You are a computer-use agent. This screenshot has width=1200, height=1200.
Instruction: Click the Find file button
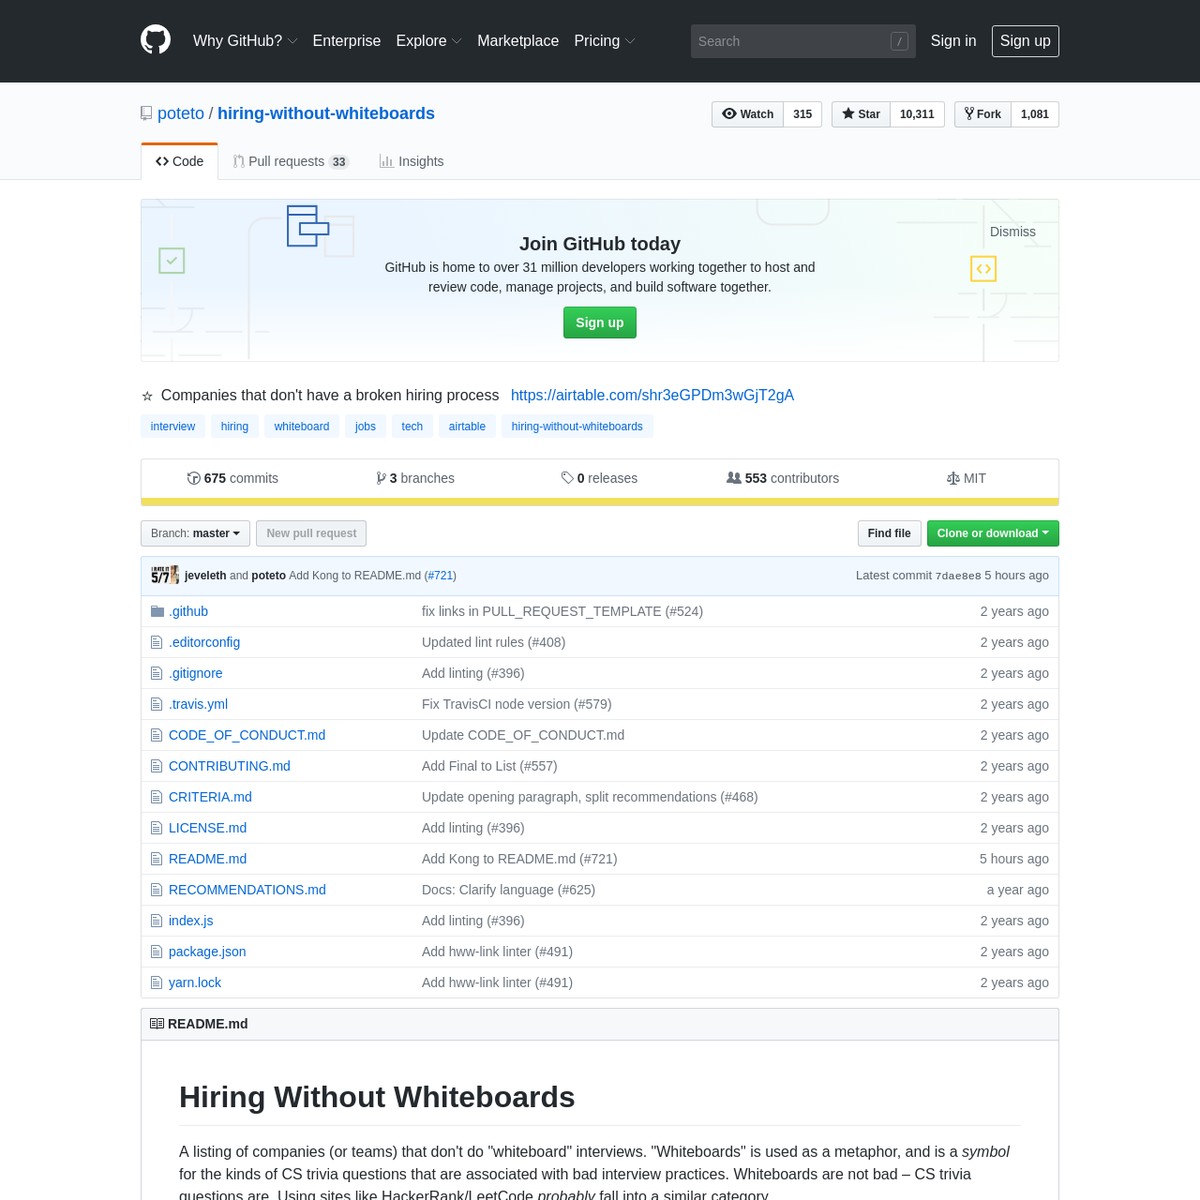coord(889,533)
